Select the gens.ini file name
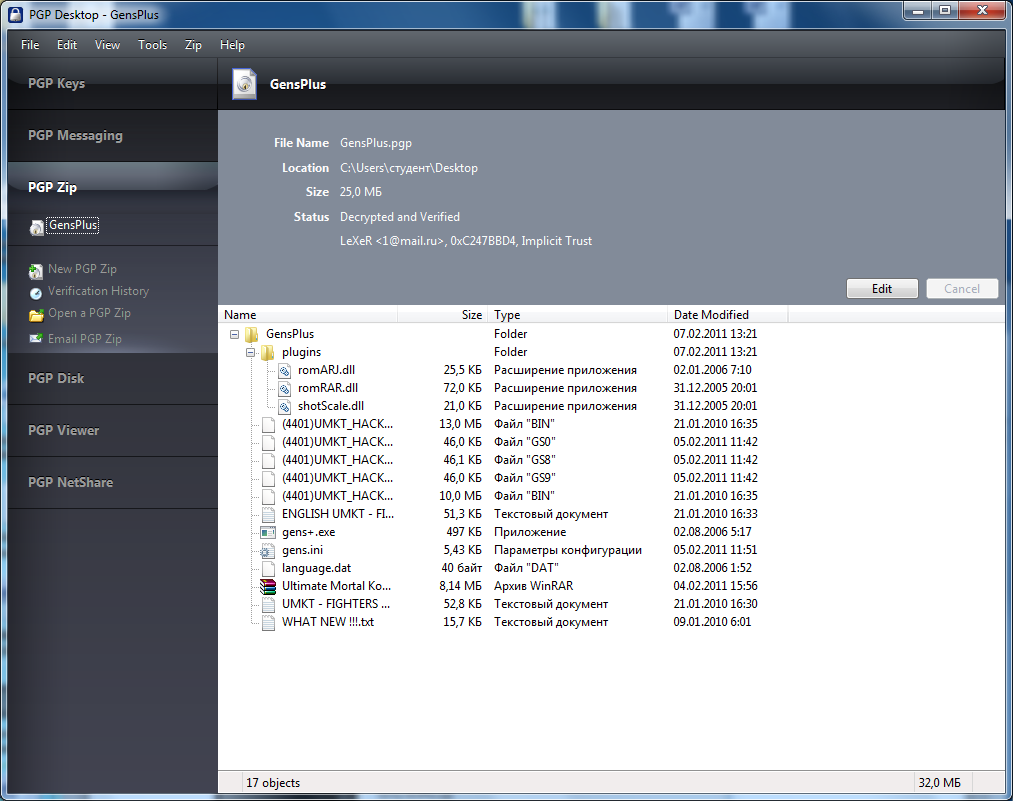Viewport: 1013px width, 801px height. tap(302, 550)
